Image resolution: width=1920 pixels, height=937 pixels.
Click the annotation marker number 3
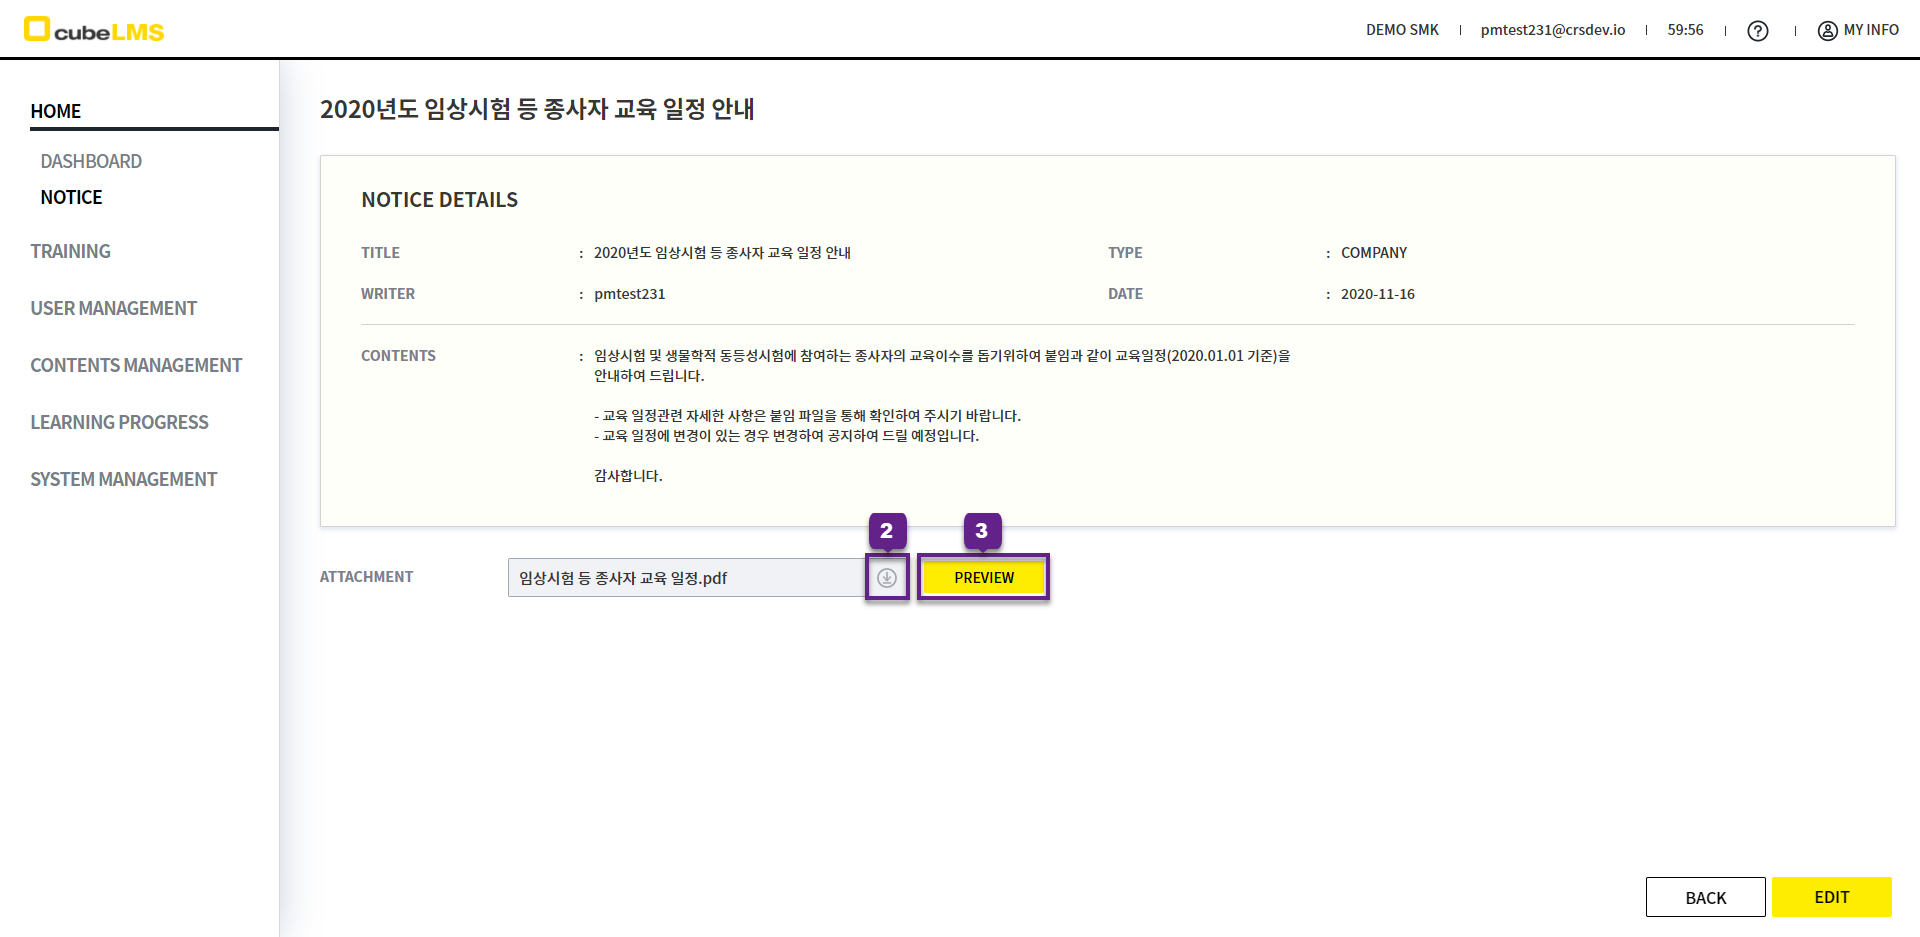(981, 530)
